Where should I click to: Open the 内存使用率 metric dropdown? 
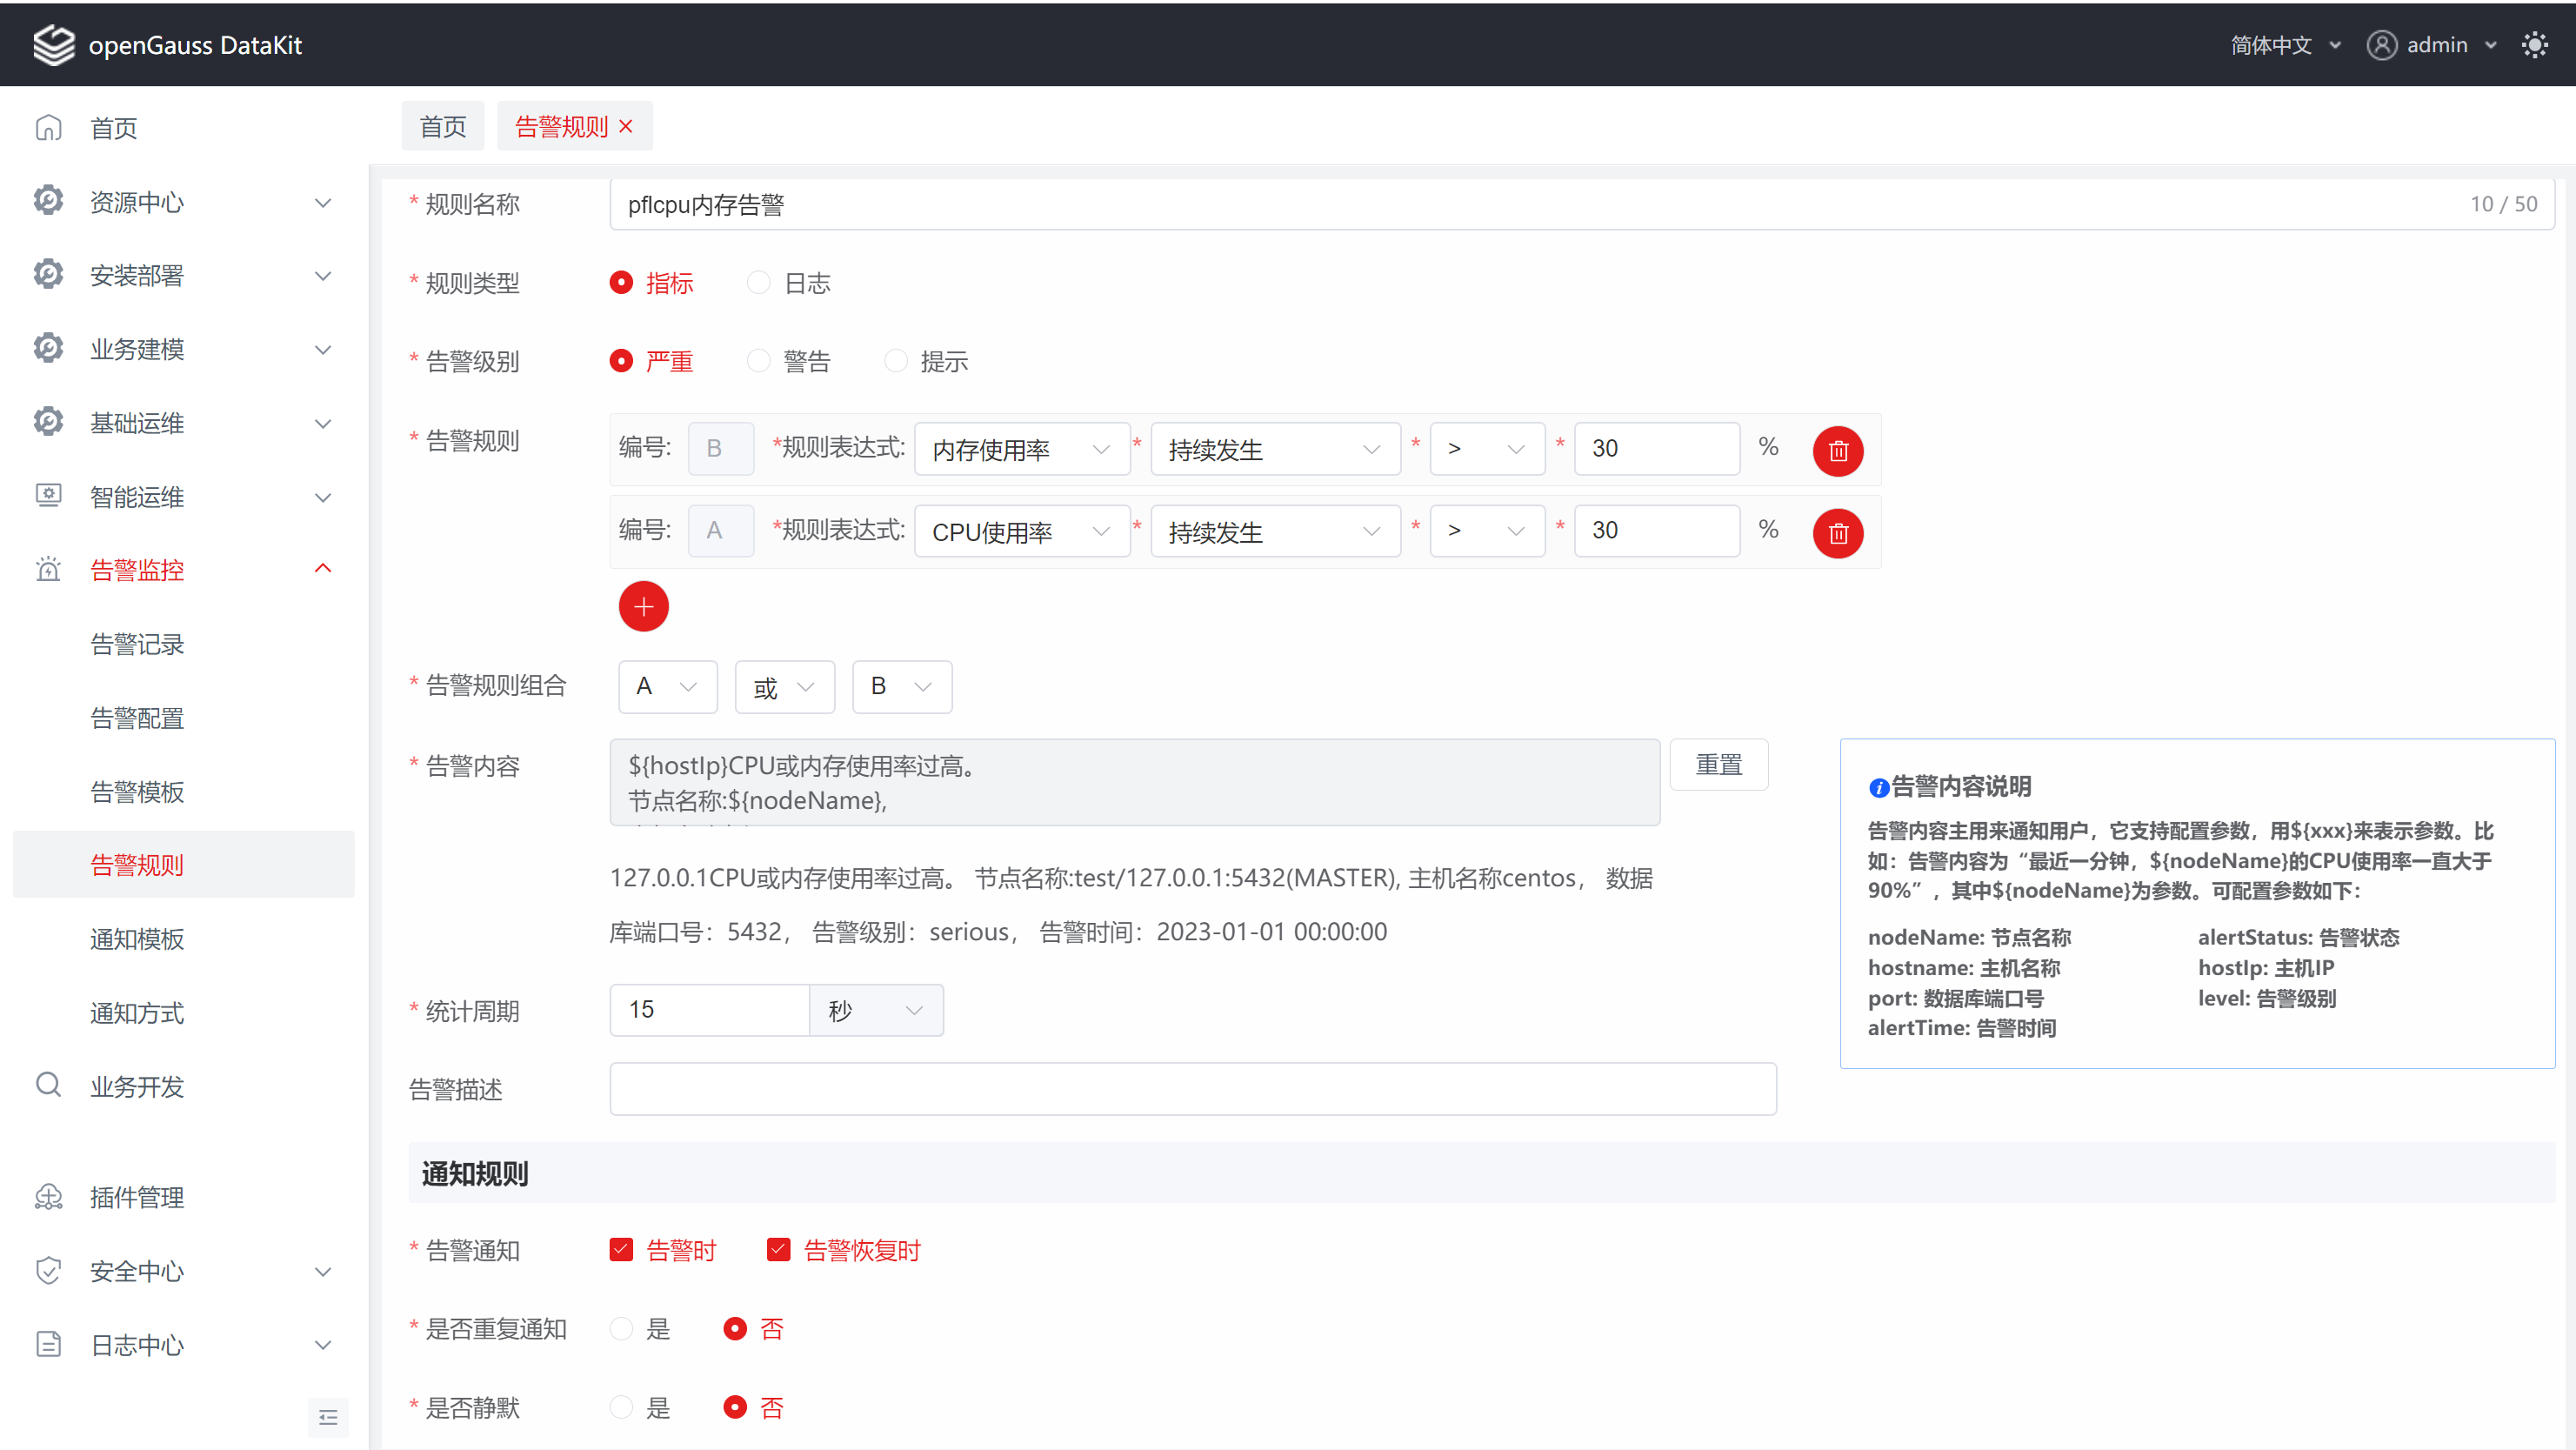click(1021, 450)
